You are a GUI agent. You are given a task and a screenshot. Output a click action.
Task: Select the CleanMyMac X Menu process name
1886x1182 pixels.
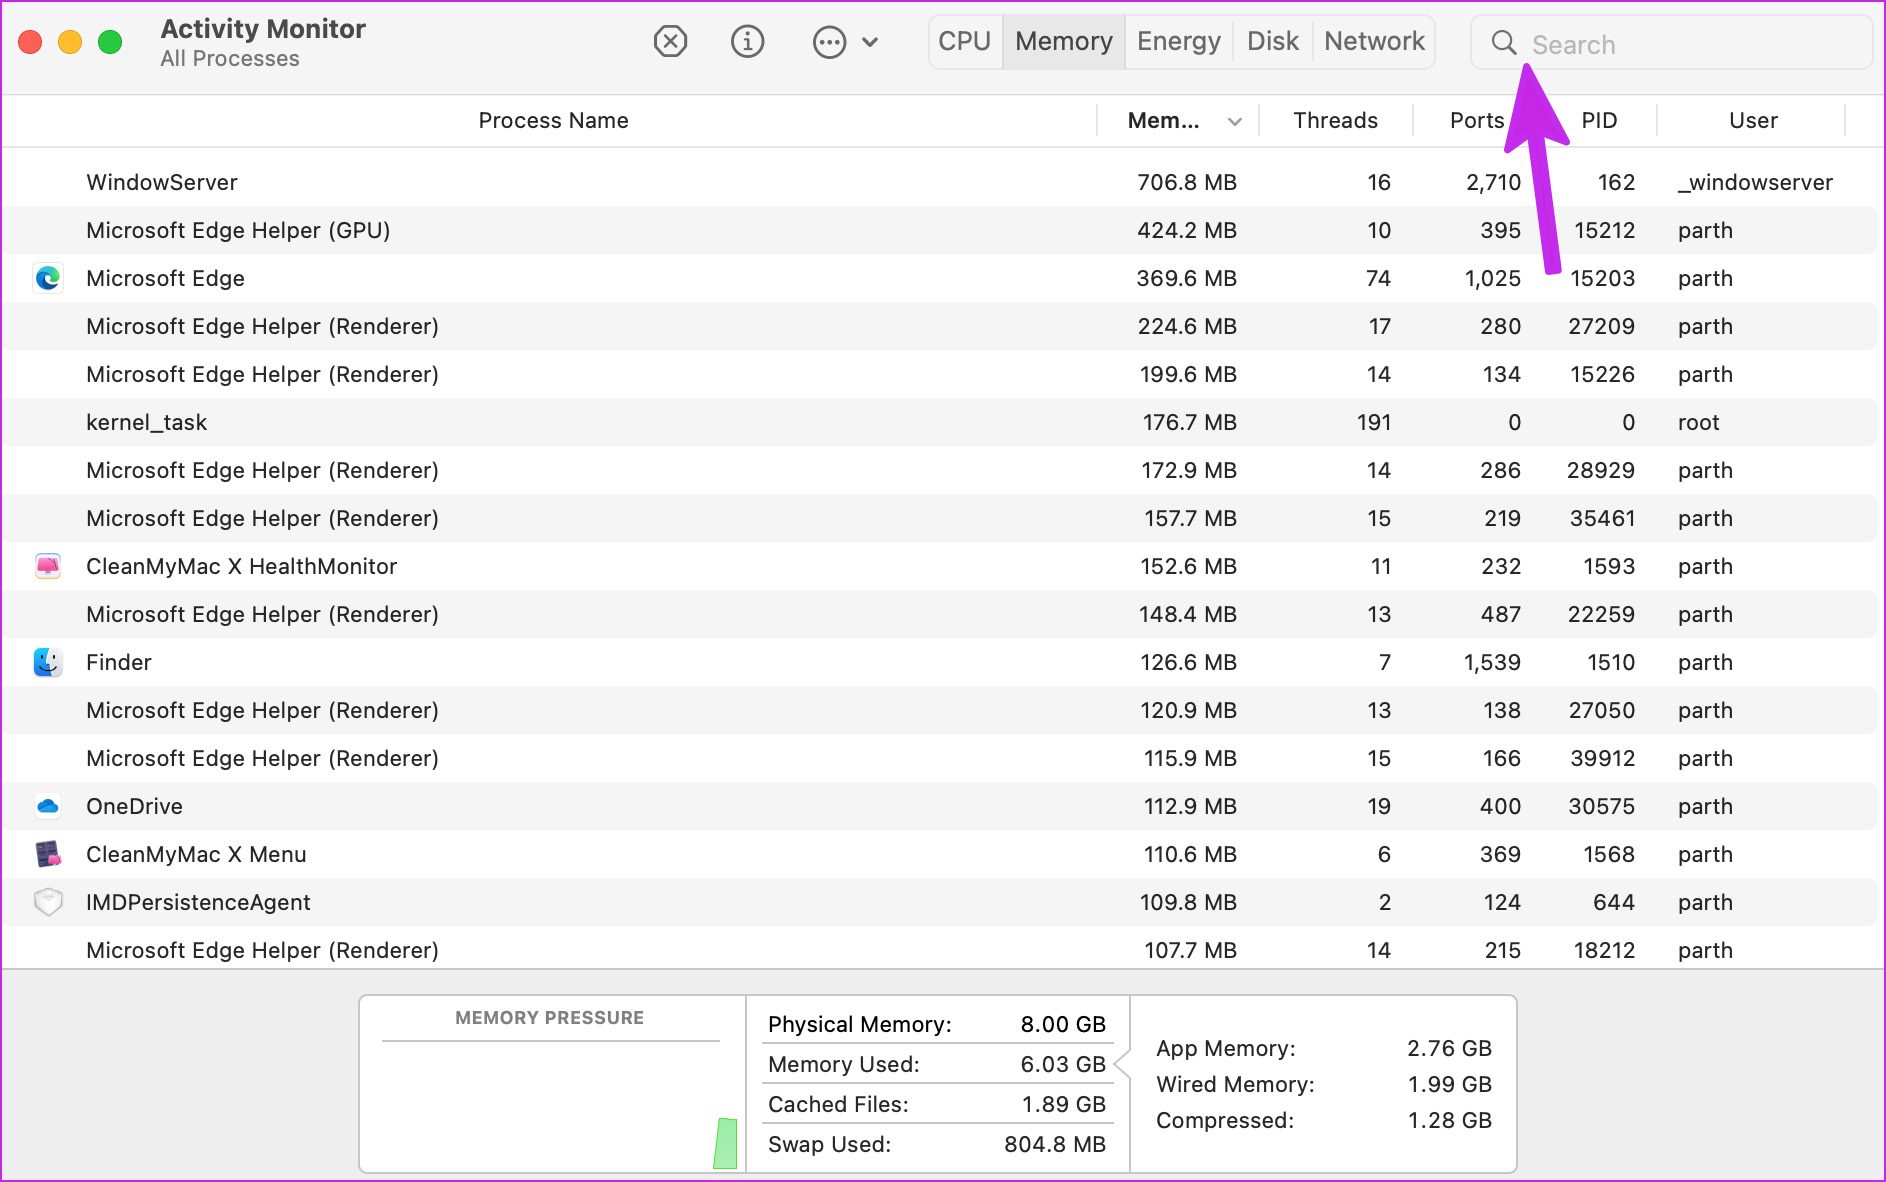click(196, 854)
